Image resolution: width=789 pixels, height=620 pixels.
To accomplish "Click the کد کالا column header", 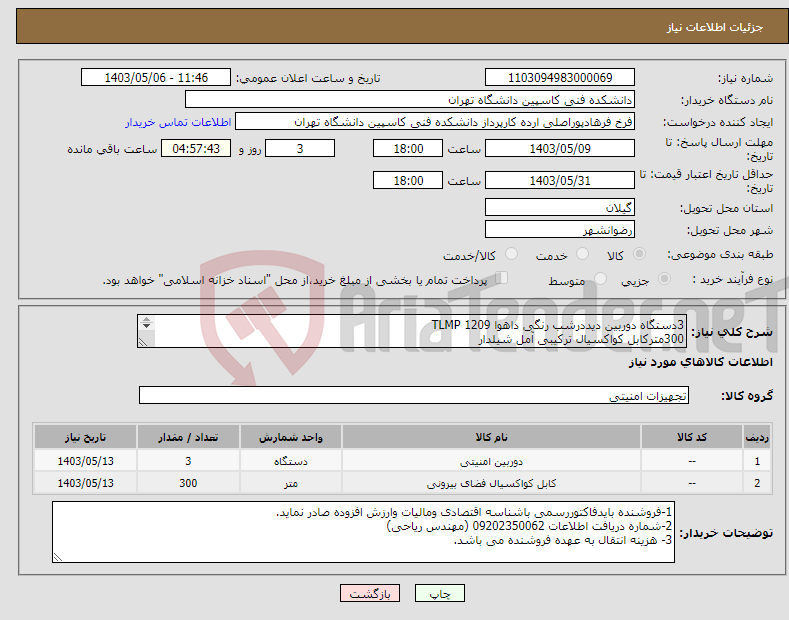I will [692, 437].
